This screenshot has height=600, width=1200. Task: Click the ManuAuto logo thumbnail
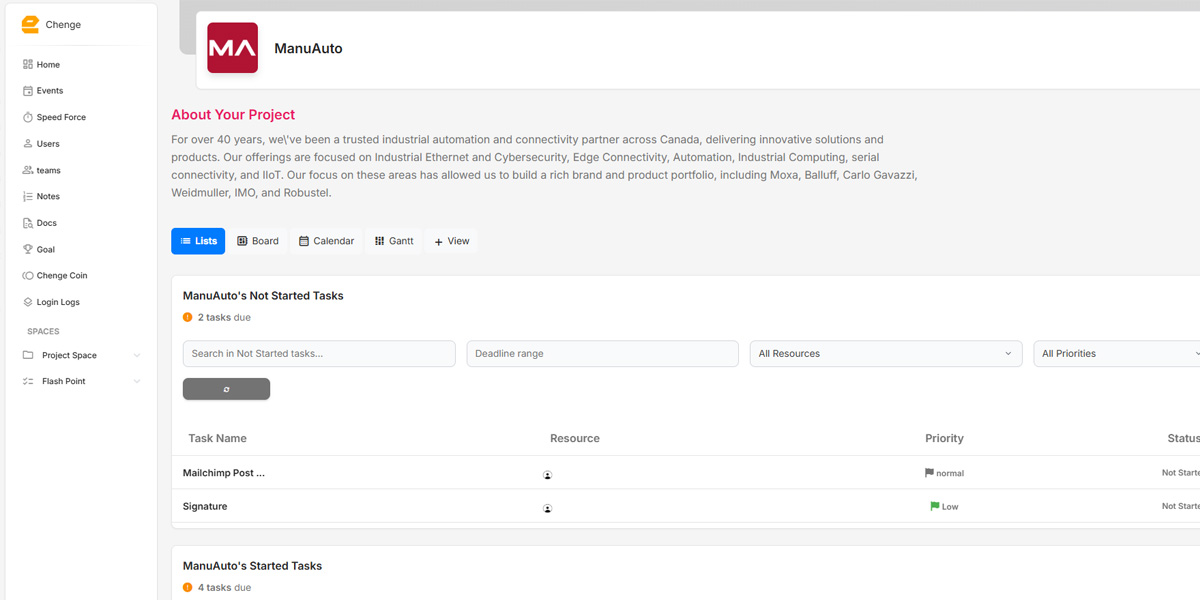(x=232, y=48)
